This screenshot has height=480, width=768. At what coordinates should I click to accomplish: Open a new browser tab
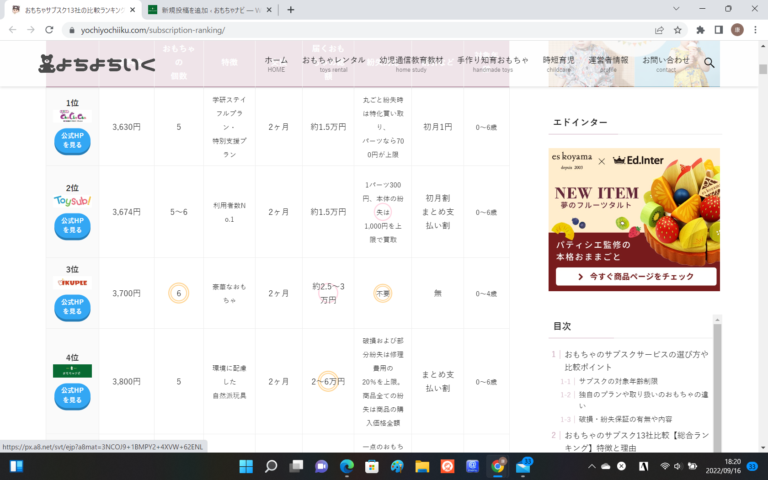[x=290, y=9]
